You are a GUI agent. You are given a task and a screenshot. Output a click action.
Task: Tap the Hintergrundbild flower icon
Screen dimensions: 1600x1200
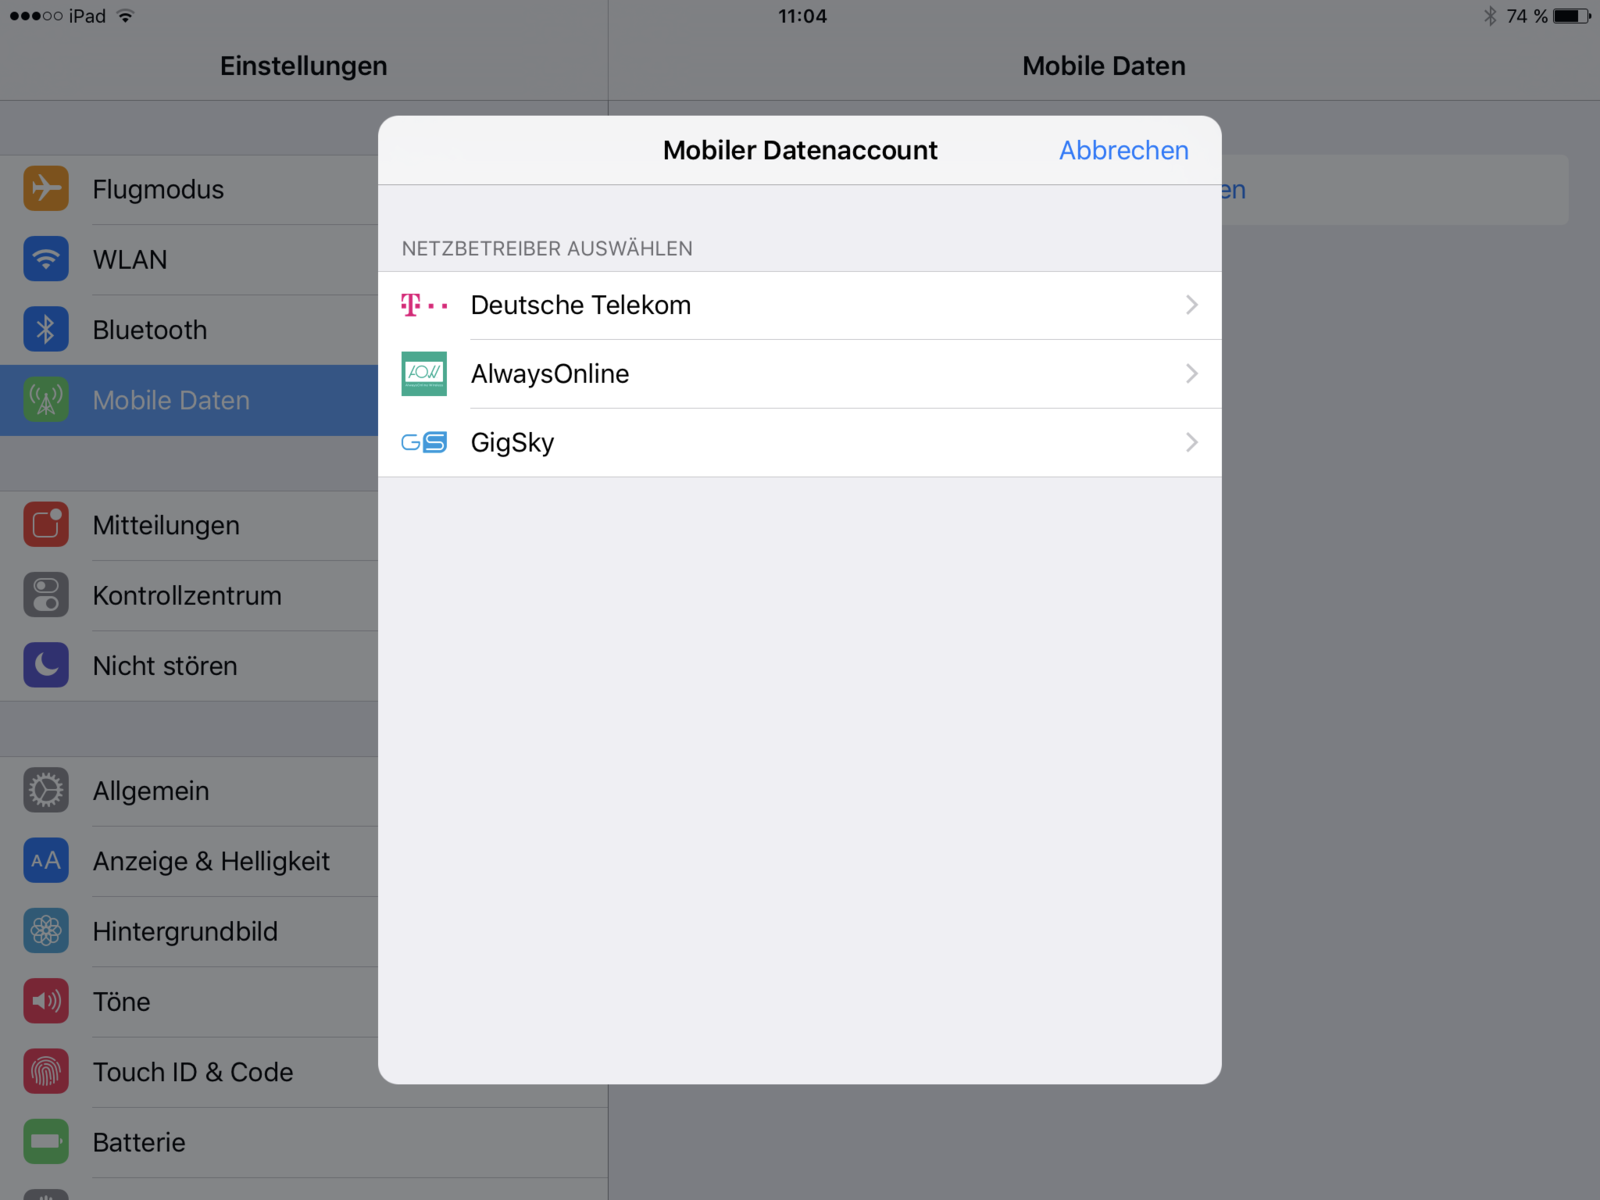pos(46,931)
